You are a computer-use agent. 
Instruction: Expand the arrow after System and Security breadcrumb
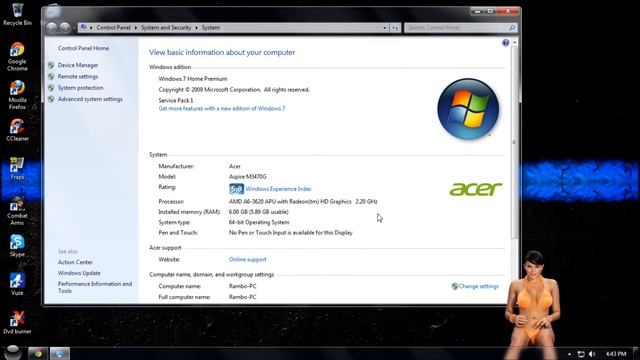[196, 28]
